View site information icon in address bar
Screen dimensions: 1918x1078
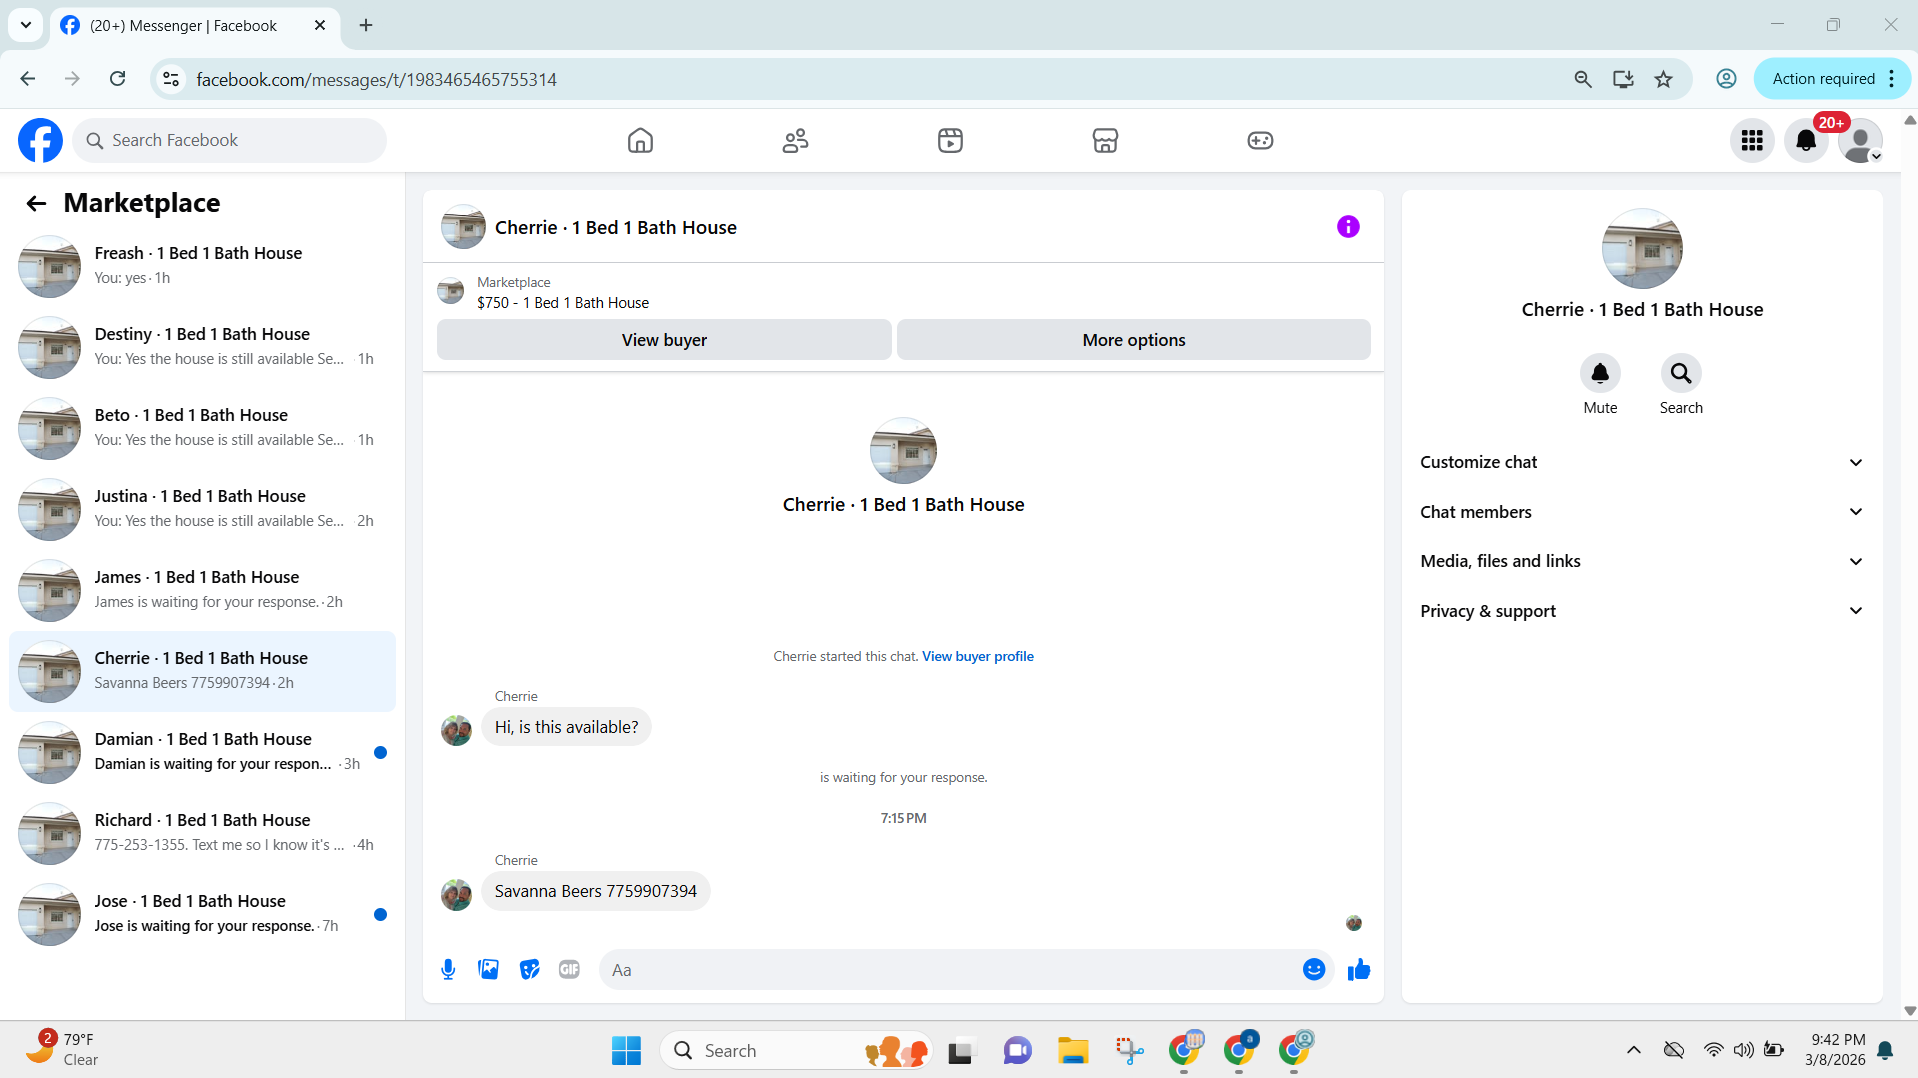[171, 79]
